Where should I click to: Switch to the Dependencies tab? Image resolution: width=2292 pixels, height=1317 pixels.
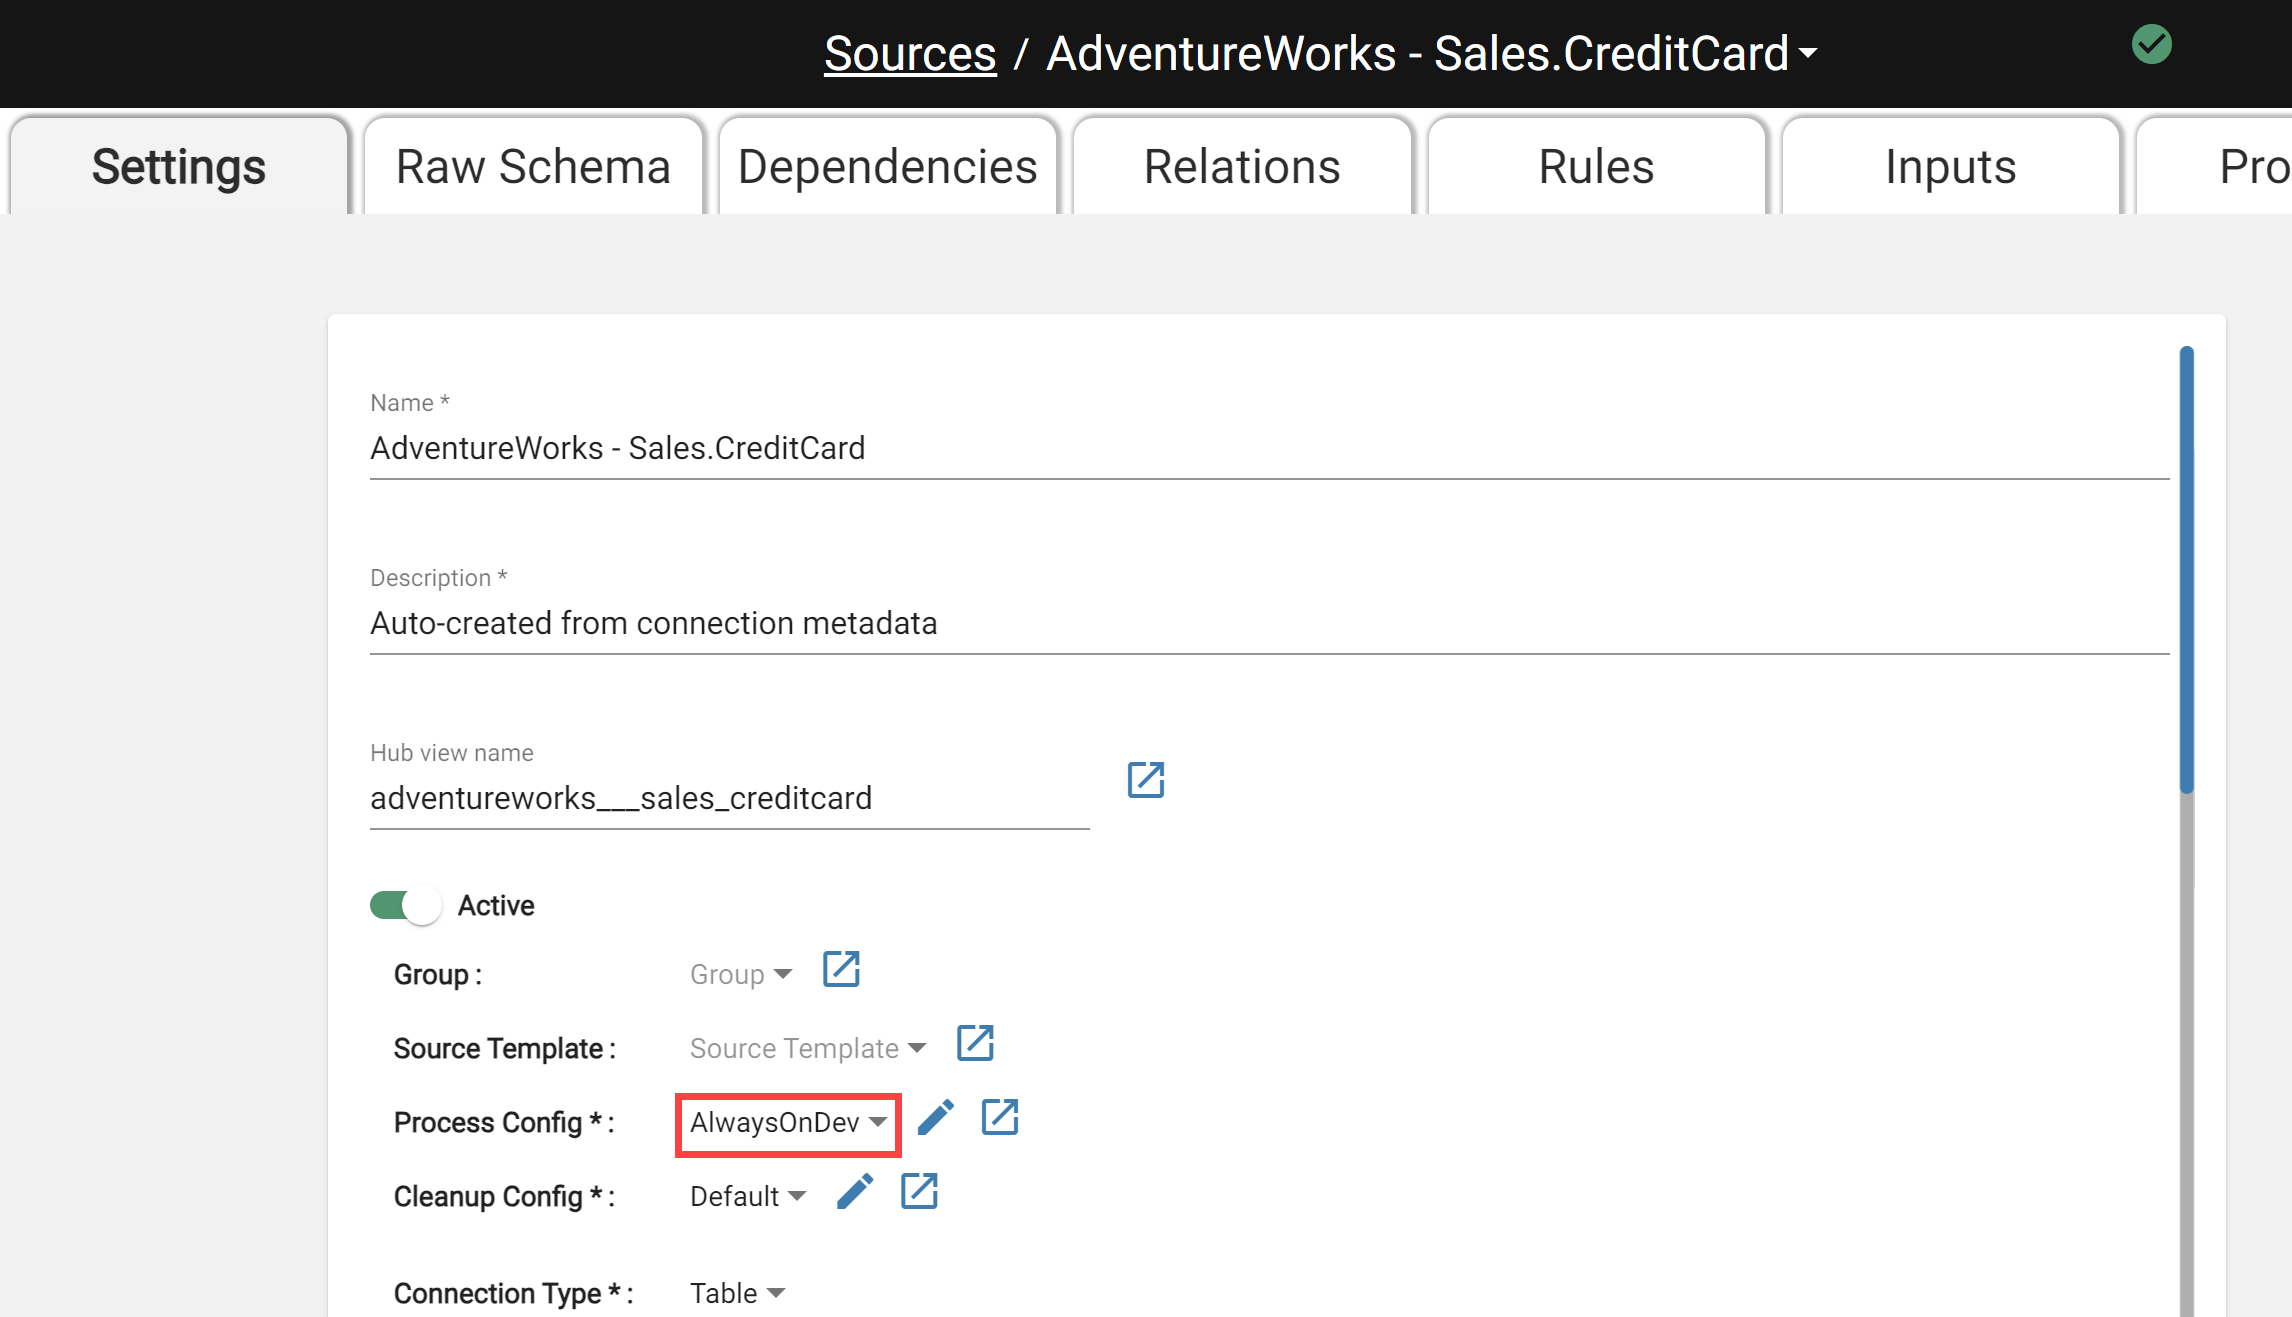coord(887,166)
